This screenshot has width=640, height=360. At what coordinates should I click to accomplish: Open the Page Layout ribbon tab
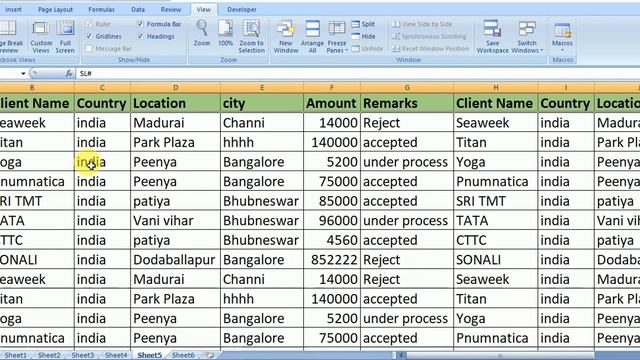(x=55, y=9)
